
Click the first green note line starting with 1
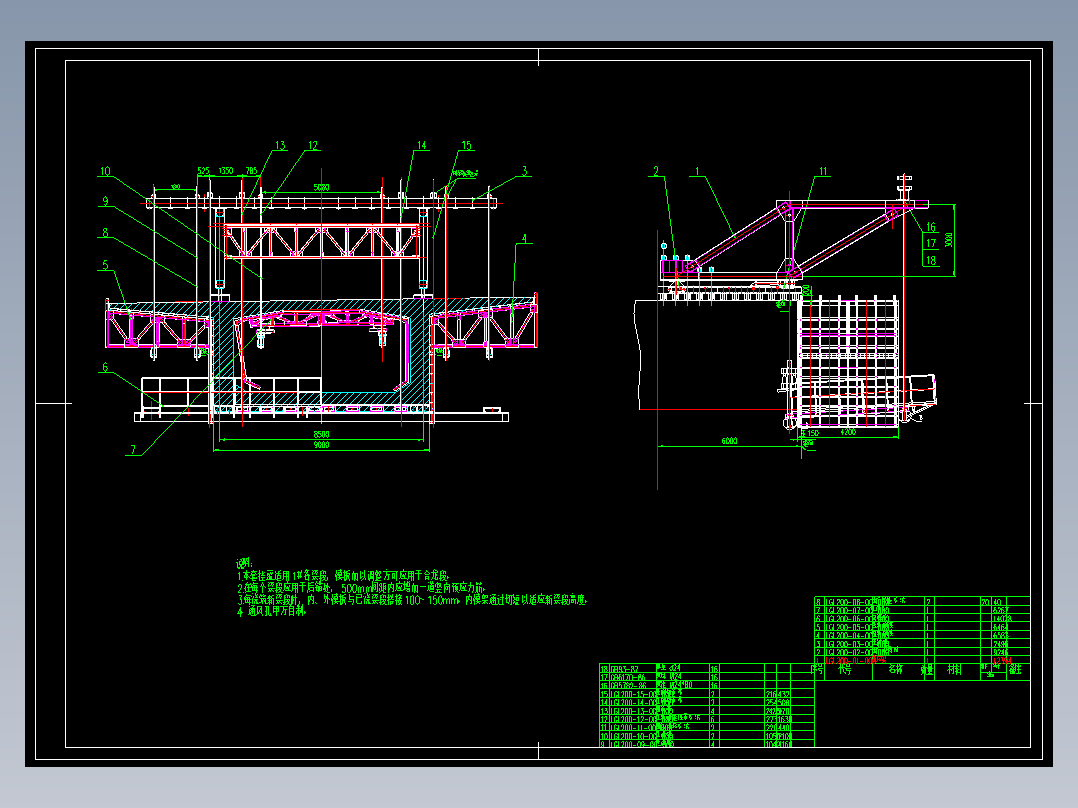coord(343,576)
